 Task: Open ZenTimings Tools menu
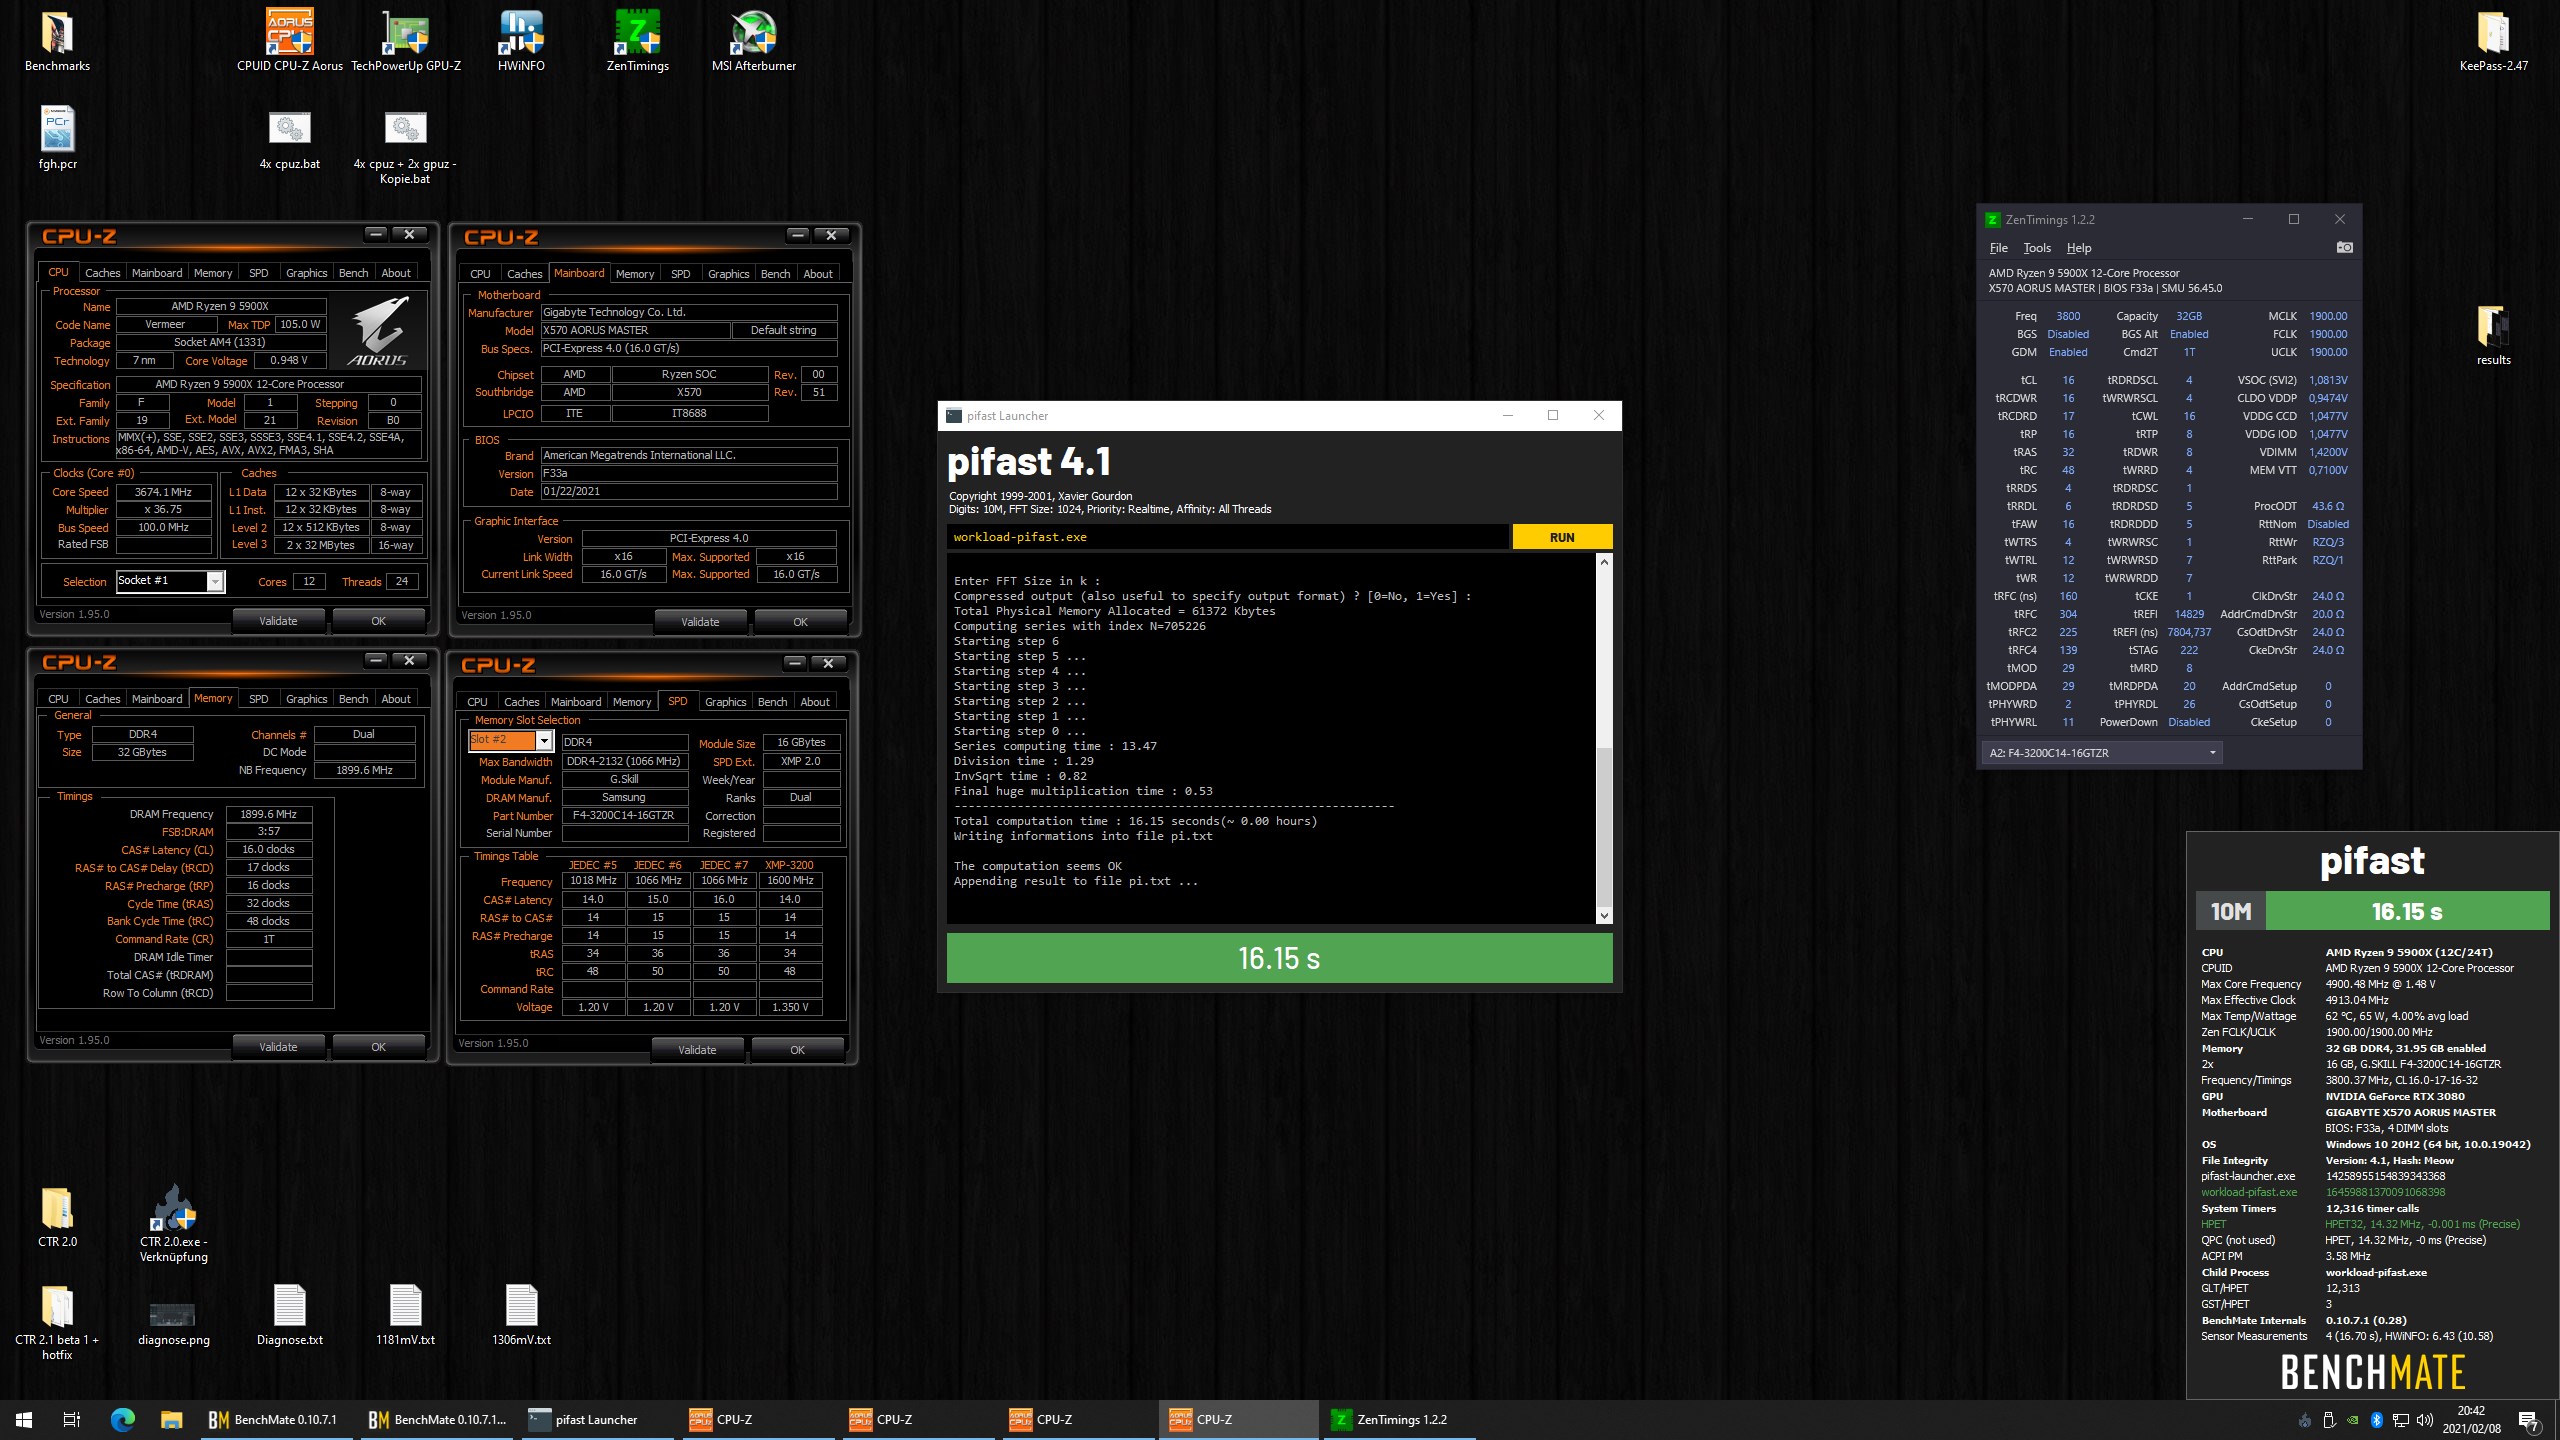tap(2036, 248)
